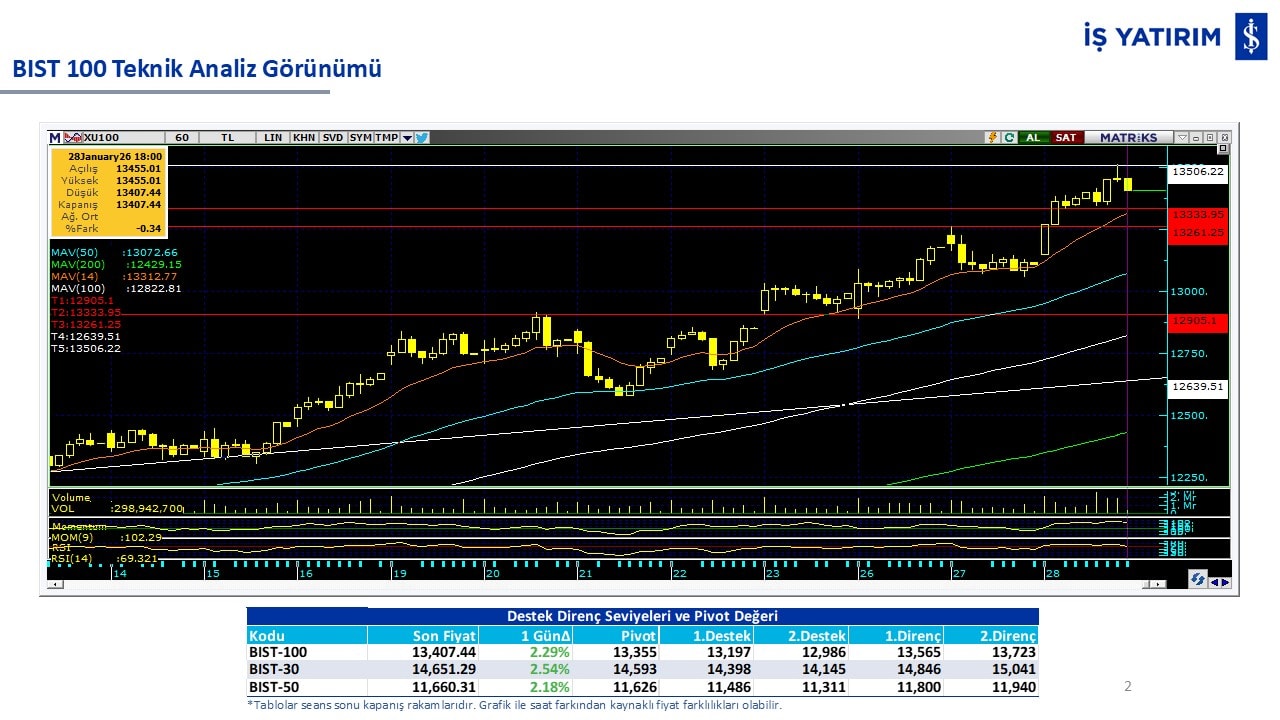Open the chart symbol icon beside XU100
This screenshot has height=720, width=1280.
click(73, 138)
